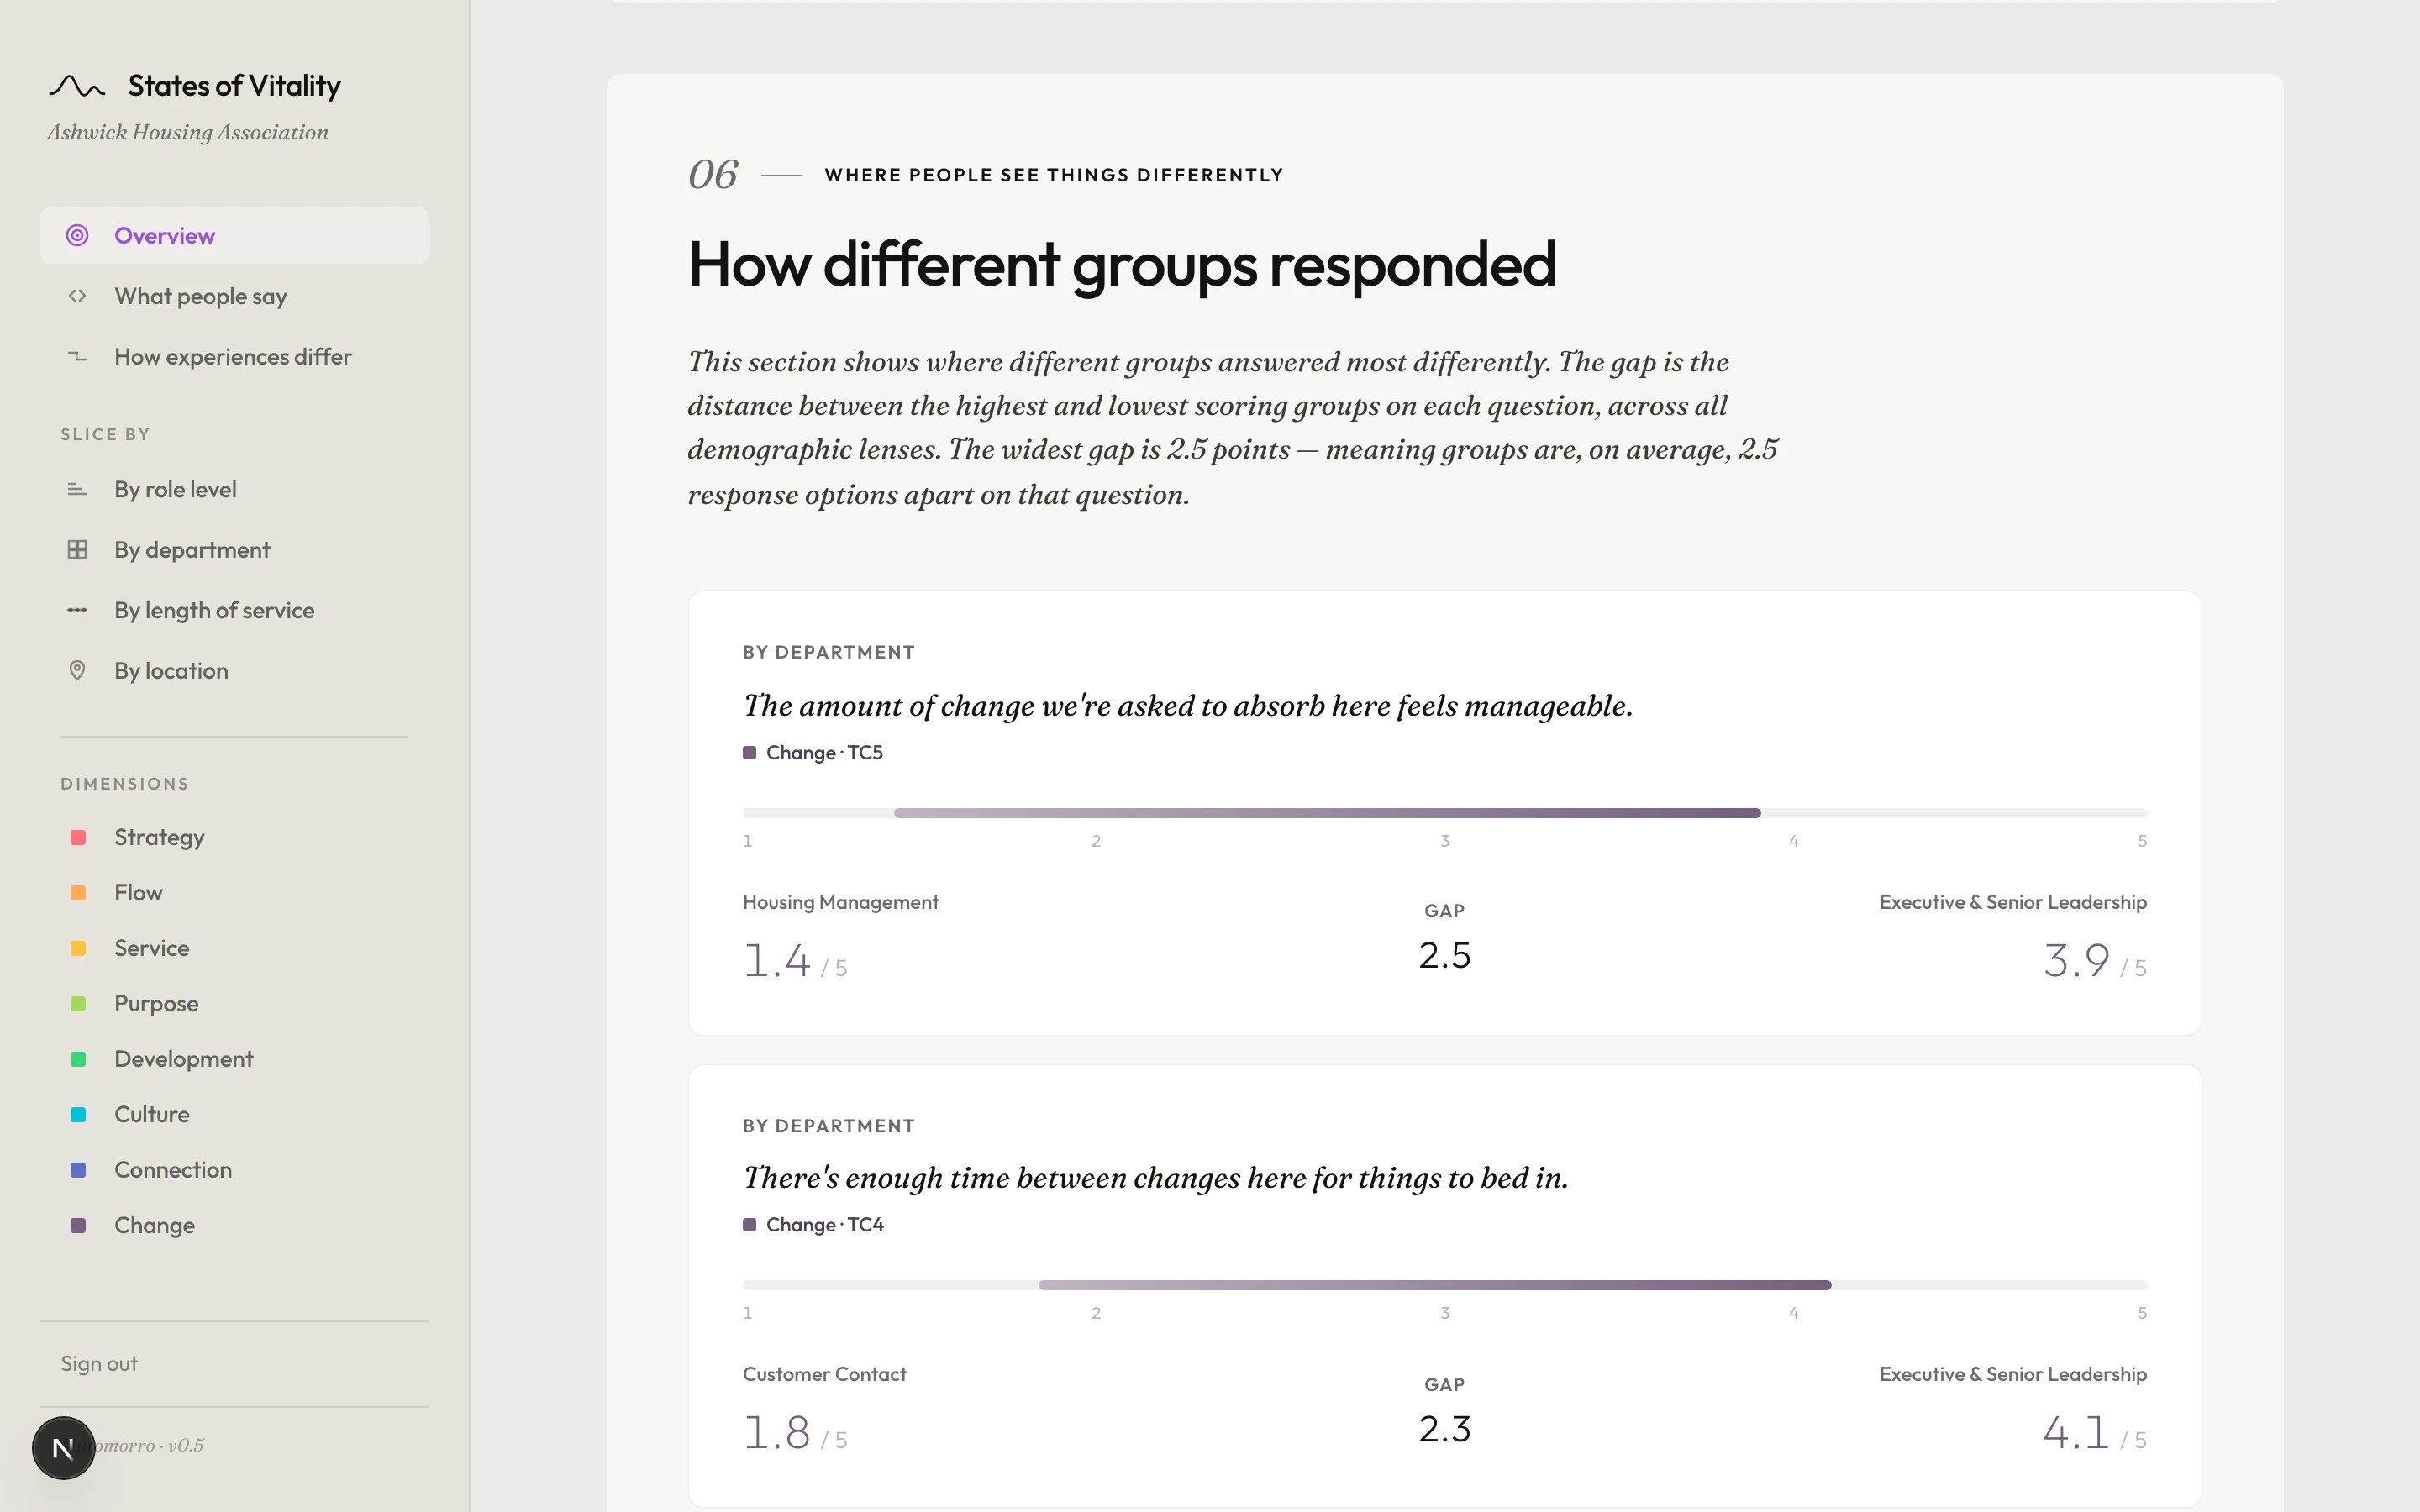Viewport: 2420px width, 1512px height.
Task: Click the blue Connection color square
Action: (78, 1170)
